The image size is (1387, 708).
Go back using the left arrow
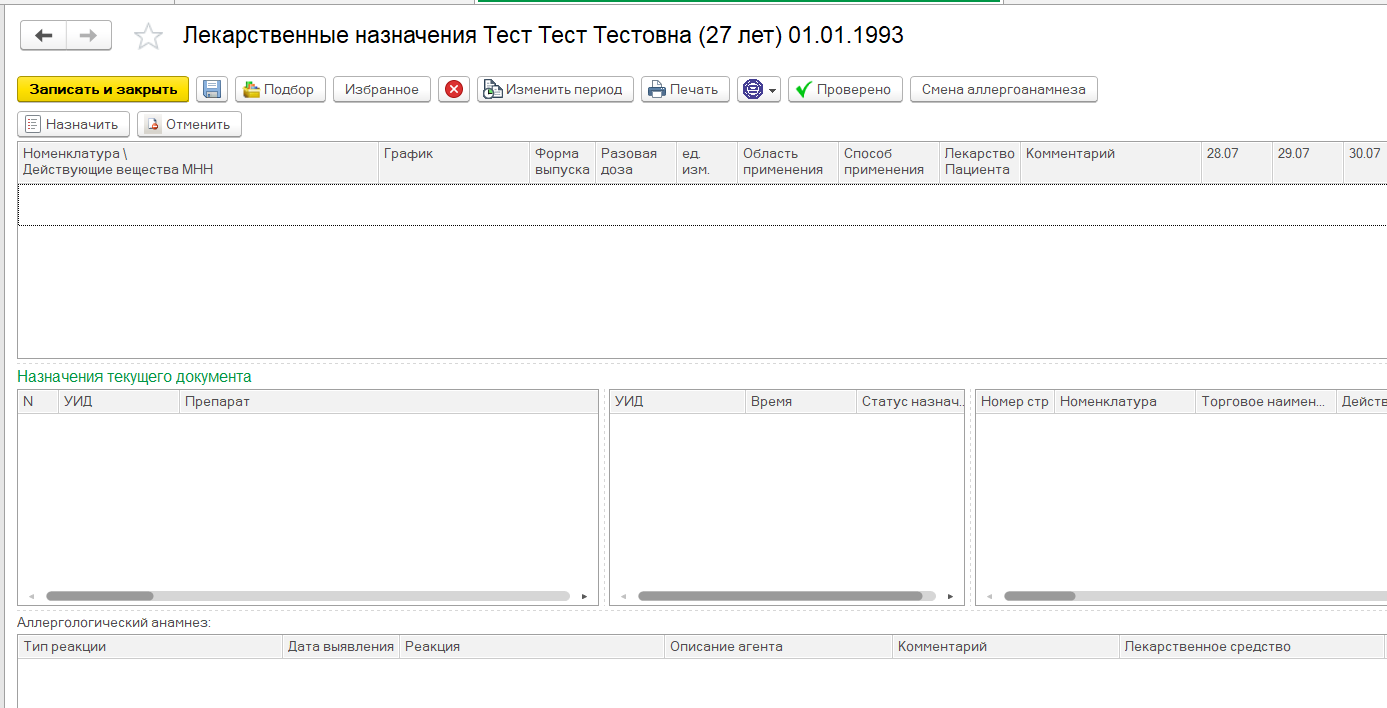coord(43,36)
